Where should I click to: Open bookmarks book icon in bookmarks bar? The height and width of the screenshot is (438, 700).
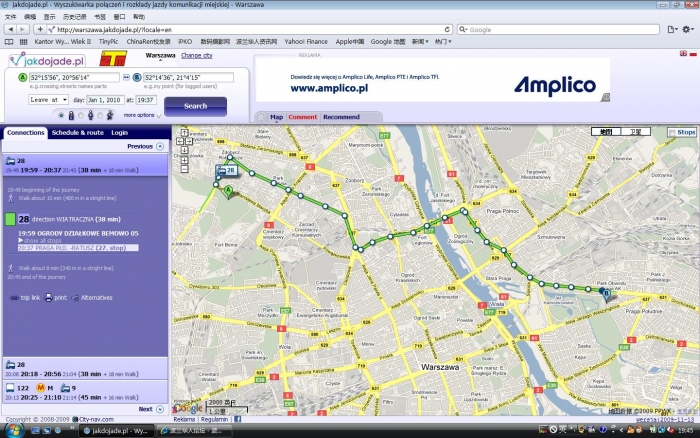click(9, 42)
